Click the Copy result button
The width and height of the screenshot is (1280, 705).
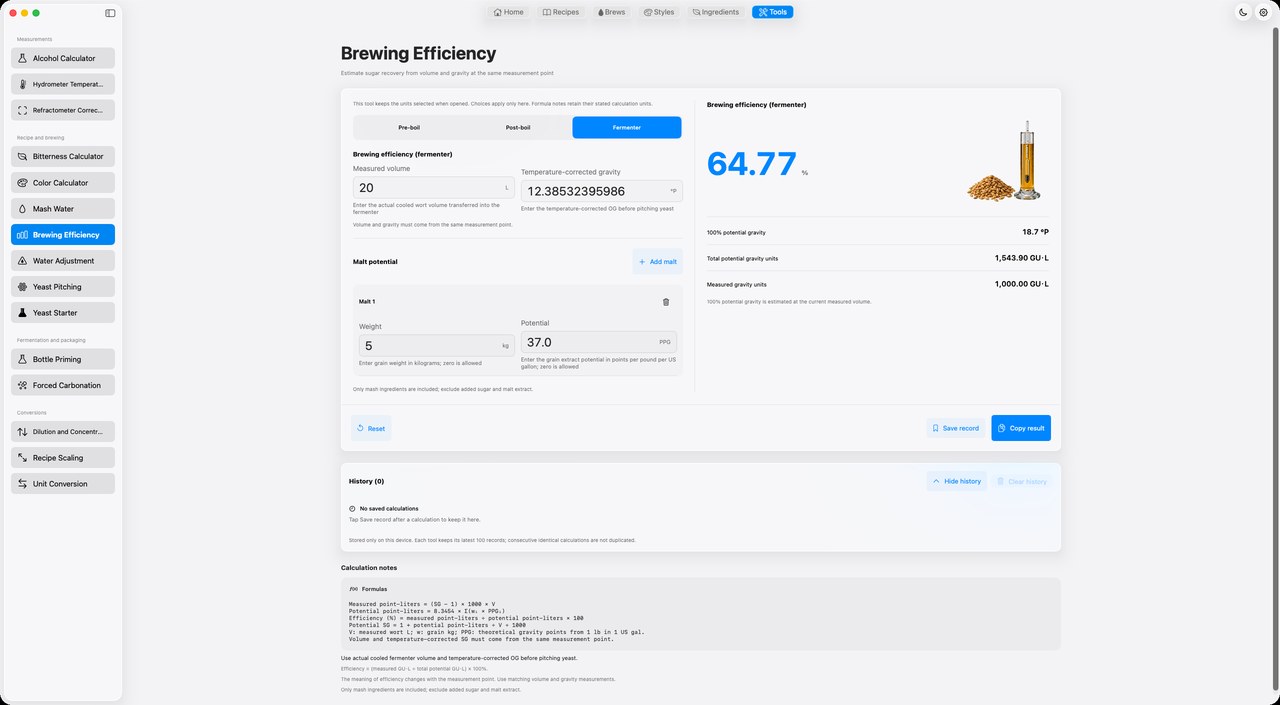(1021, 428)
